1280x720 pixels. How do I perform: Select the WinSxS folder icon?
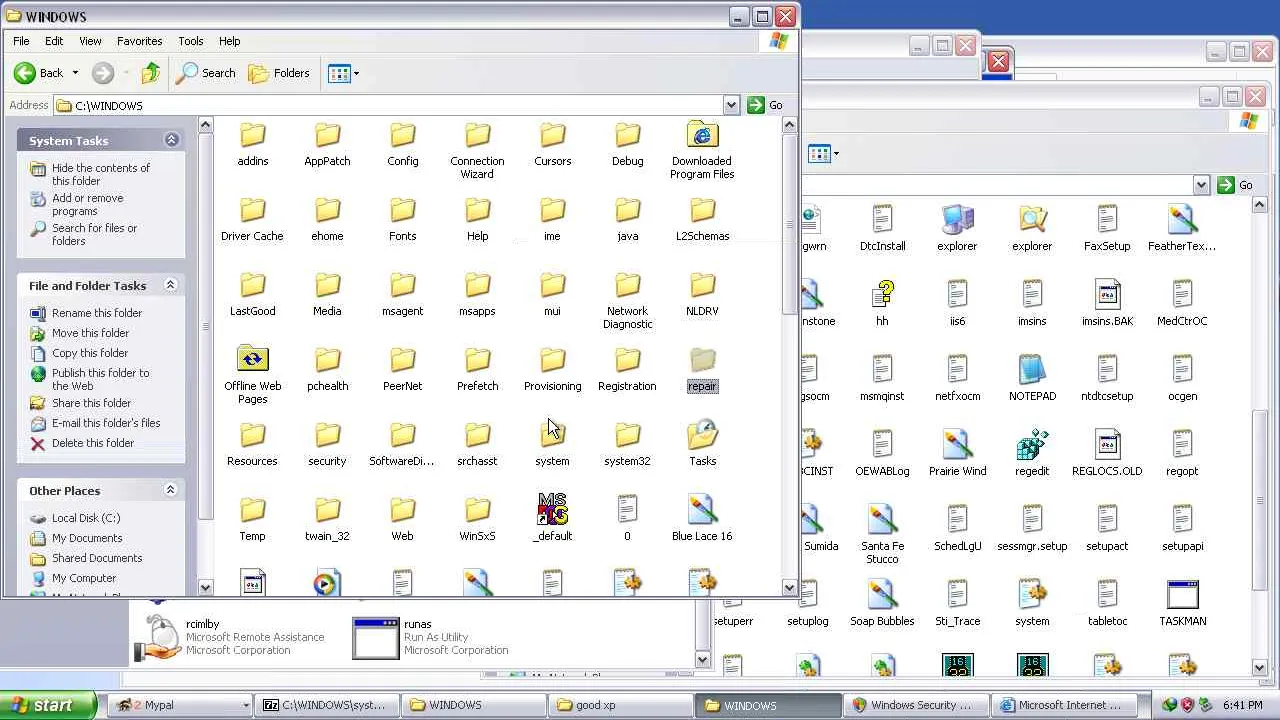[478, 511]
